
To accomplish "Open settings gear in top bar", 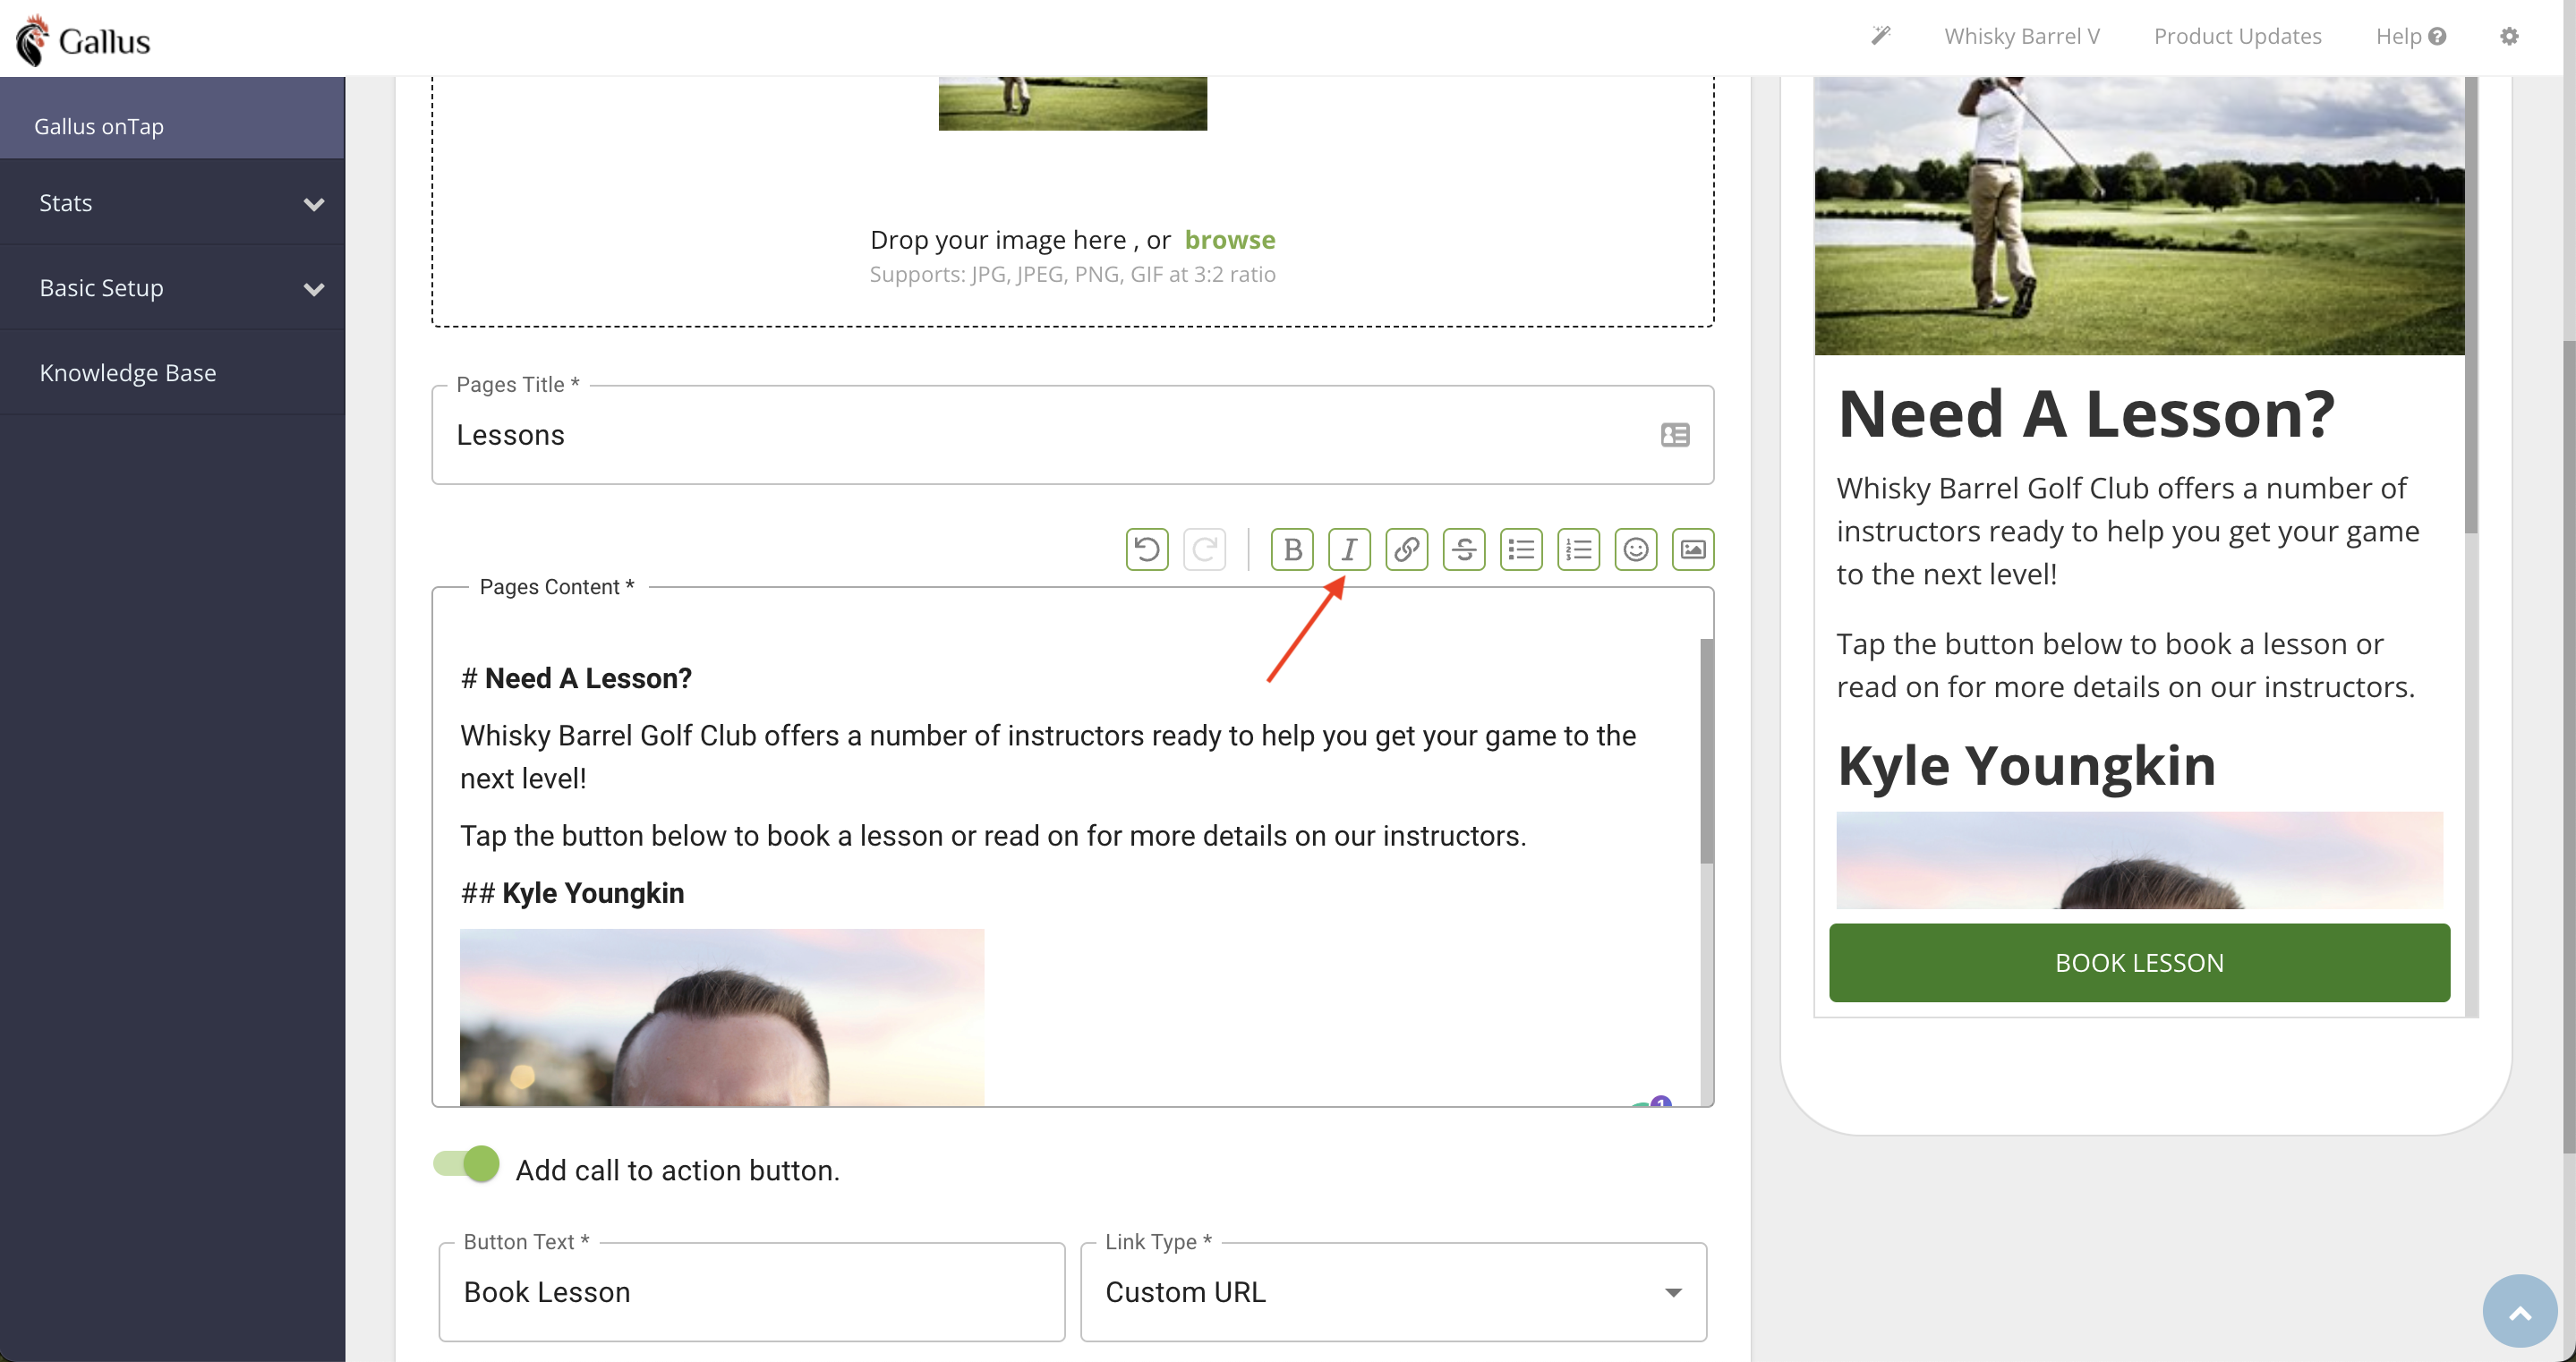I will point(2509,36).
